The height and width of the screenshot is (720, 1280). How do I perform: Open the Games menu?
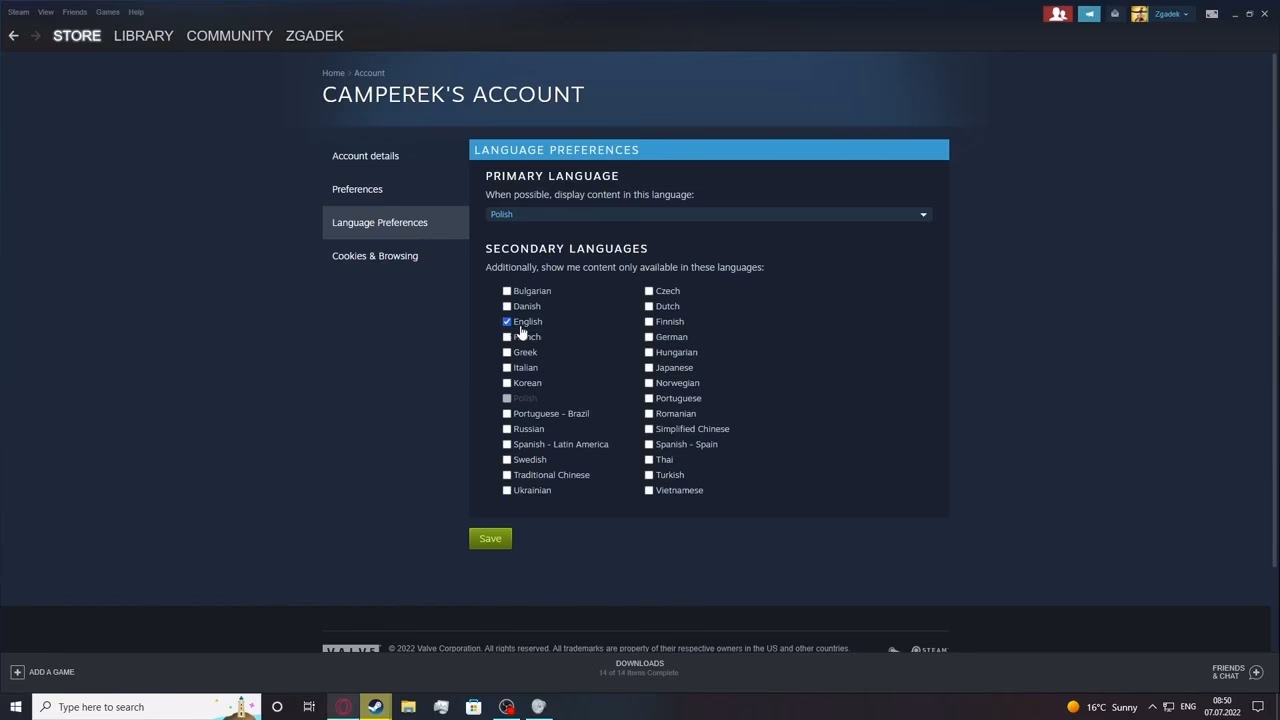pos(107,12)
